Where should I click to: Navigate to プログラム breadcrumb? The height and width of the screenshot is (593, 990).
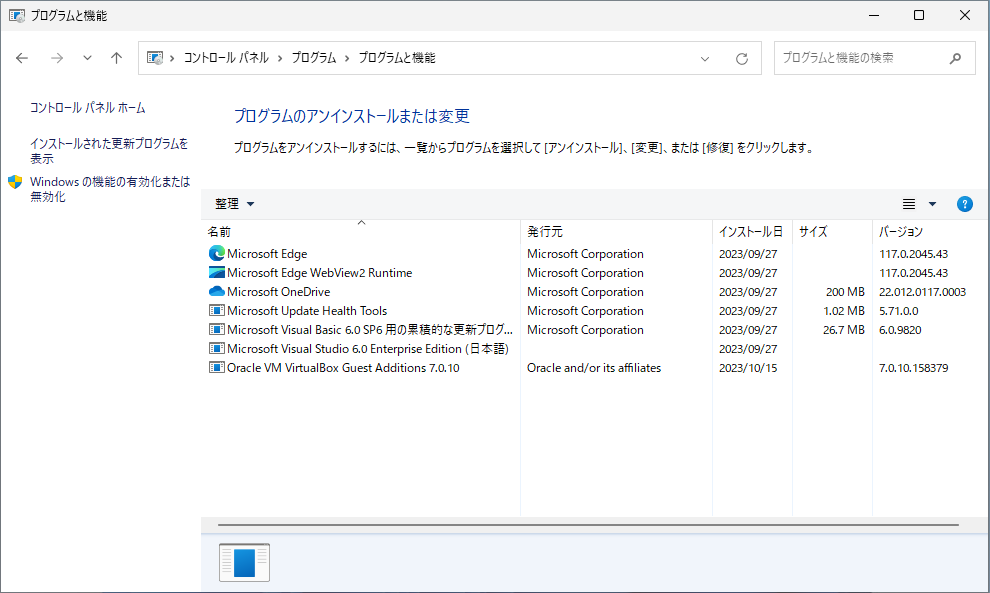[314, 58]
